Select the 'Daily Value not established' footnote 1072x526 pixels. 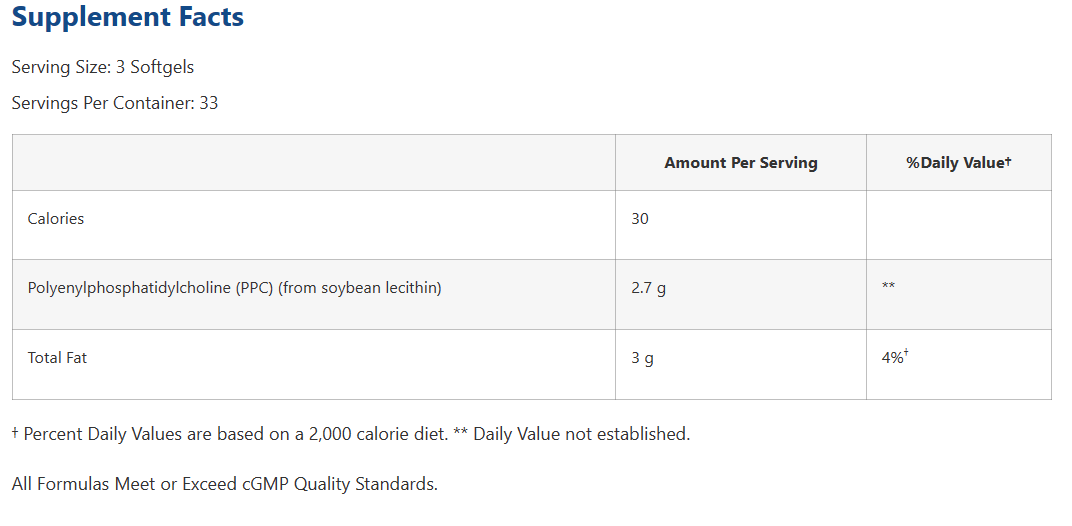[580, 434]
